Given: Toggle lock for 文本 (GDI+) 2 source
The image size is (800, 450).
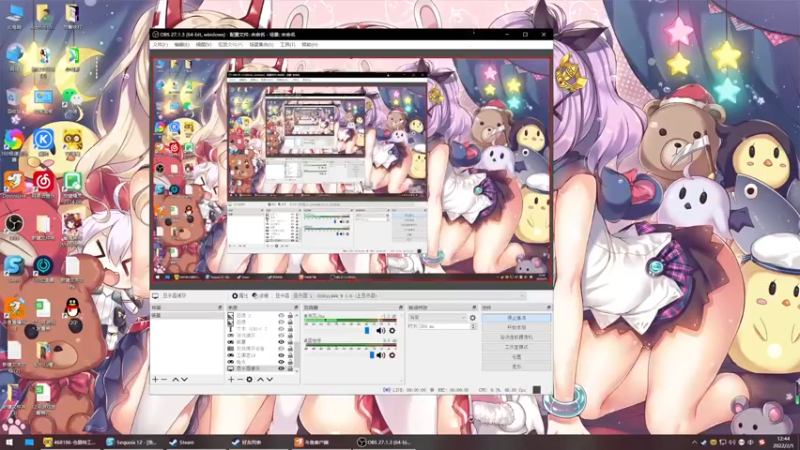Looking at the screenshot, I should (290, 329).
